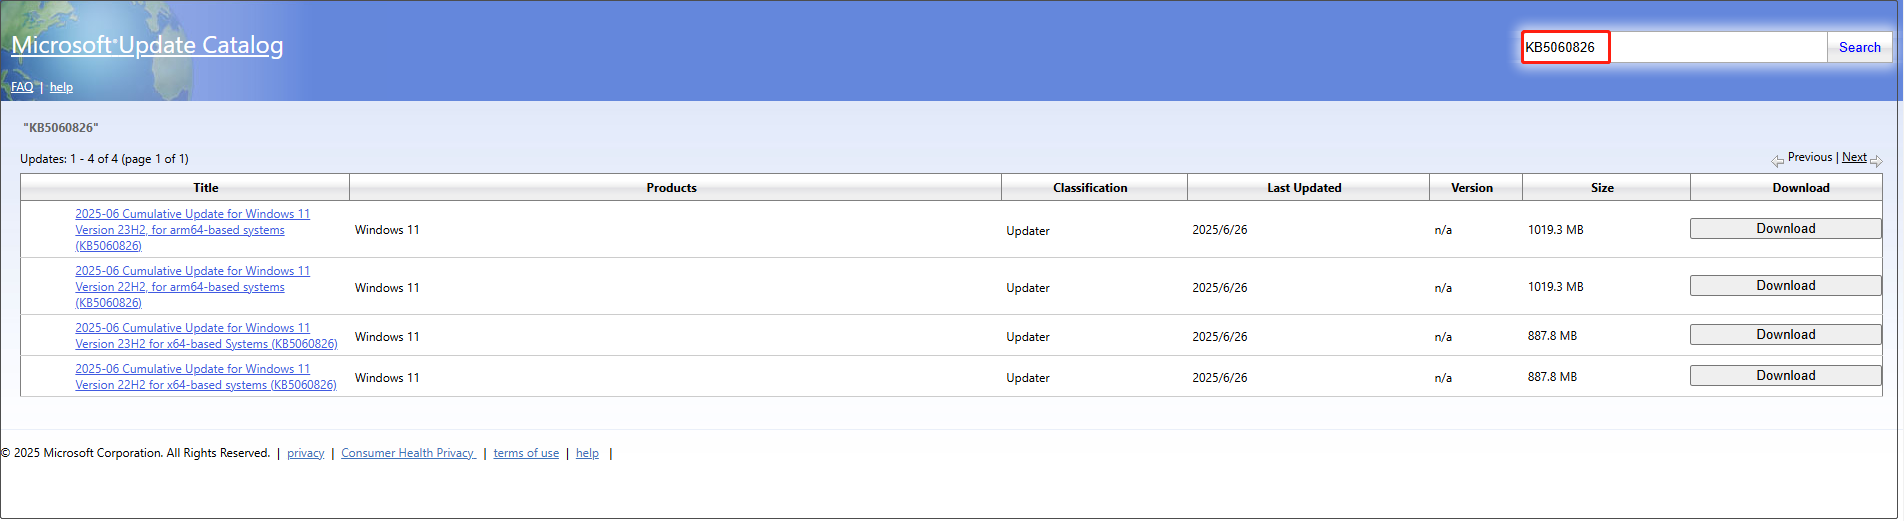Viewport: 1904px width, 521px height.
Task: Sort results by Title column header
Action: (x=205, y=188)
